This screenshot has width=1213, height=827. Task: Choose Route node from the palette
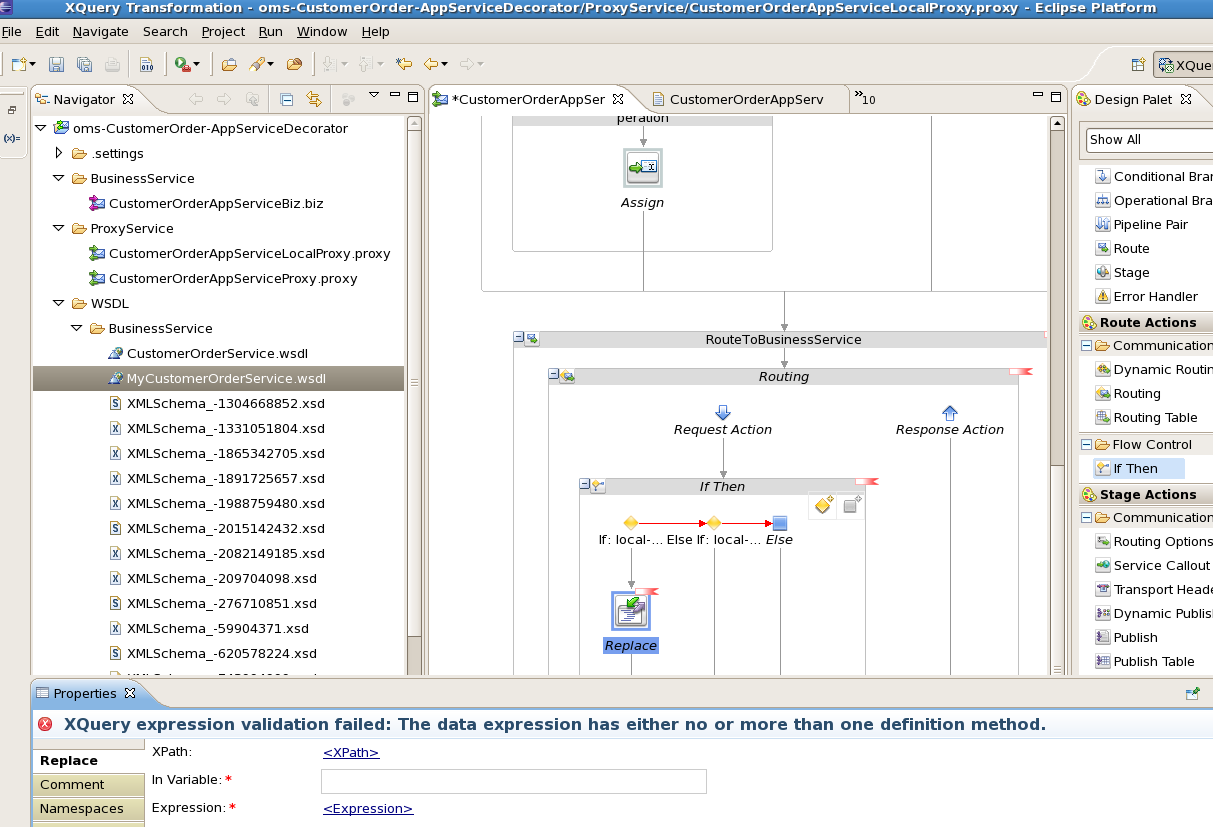coord(1122,248)
